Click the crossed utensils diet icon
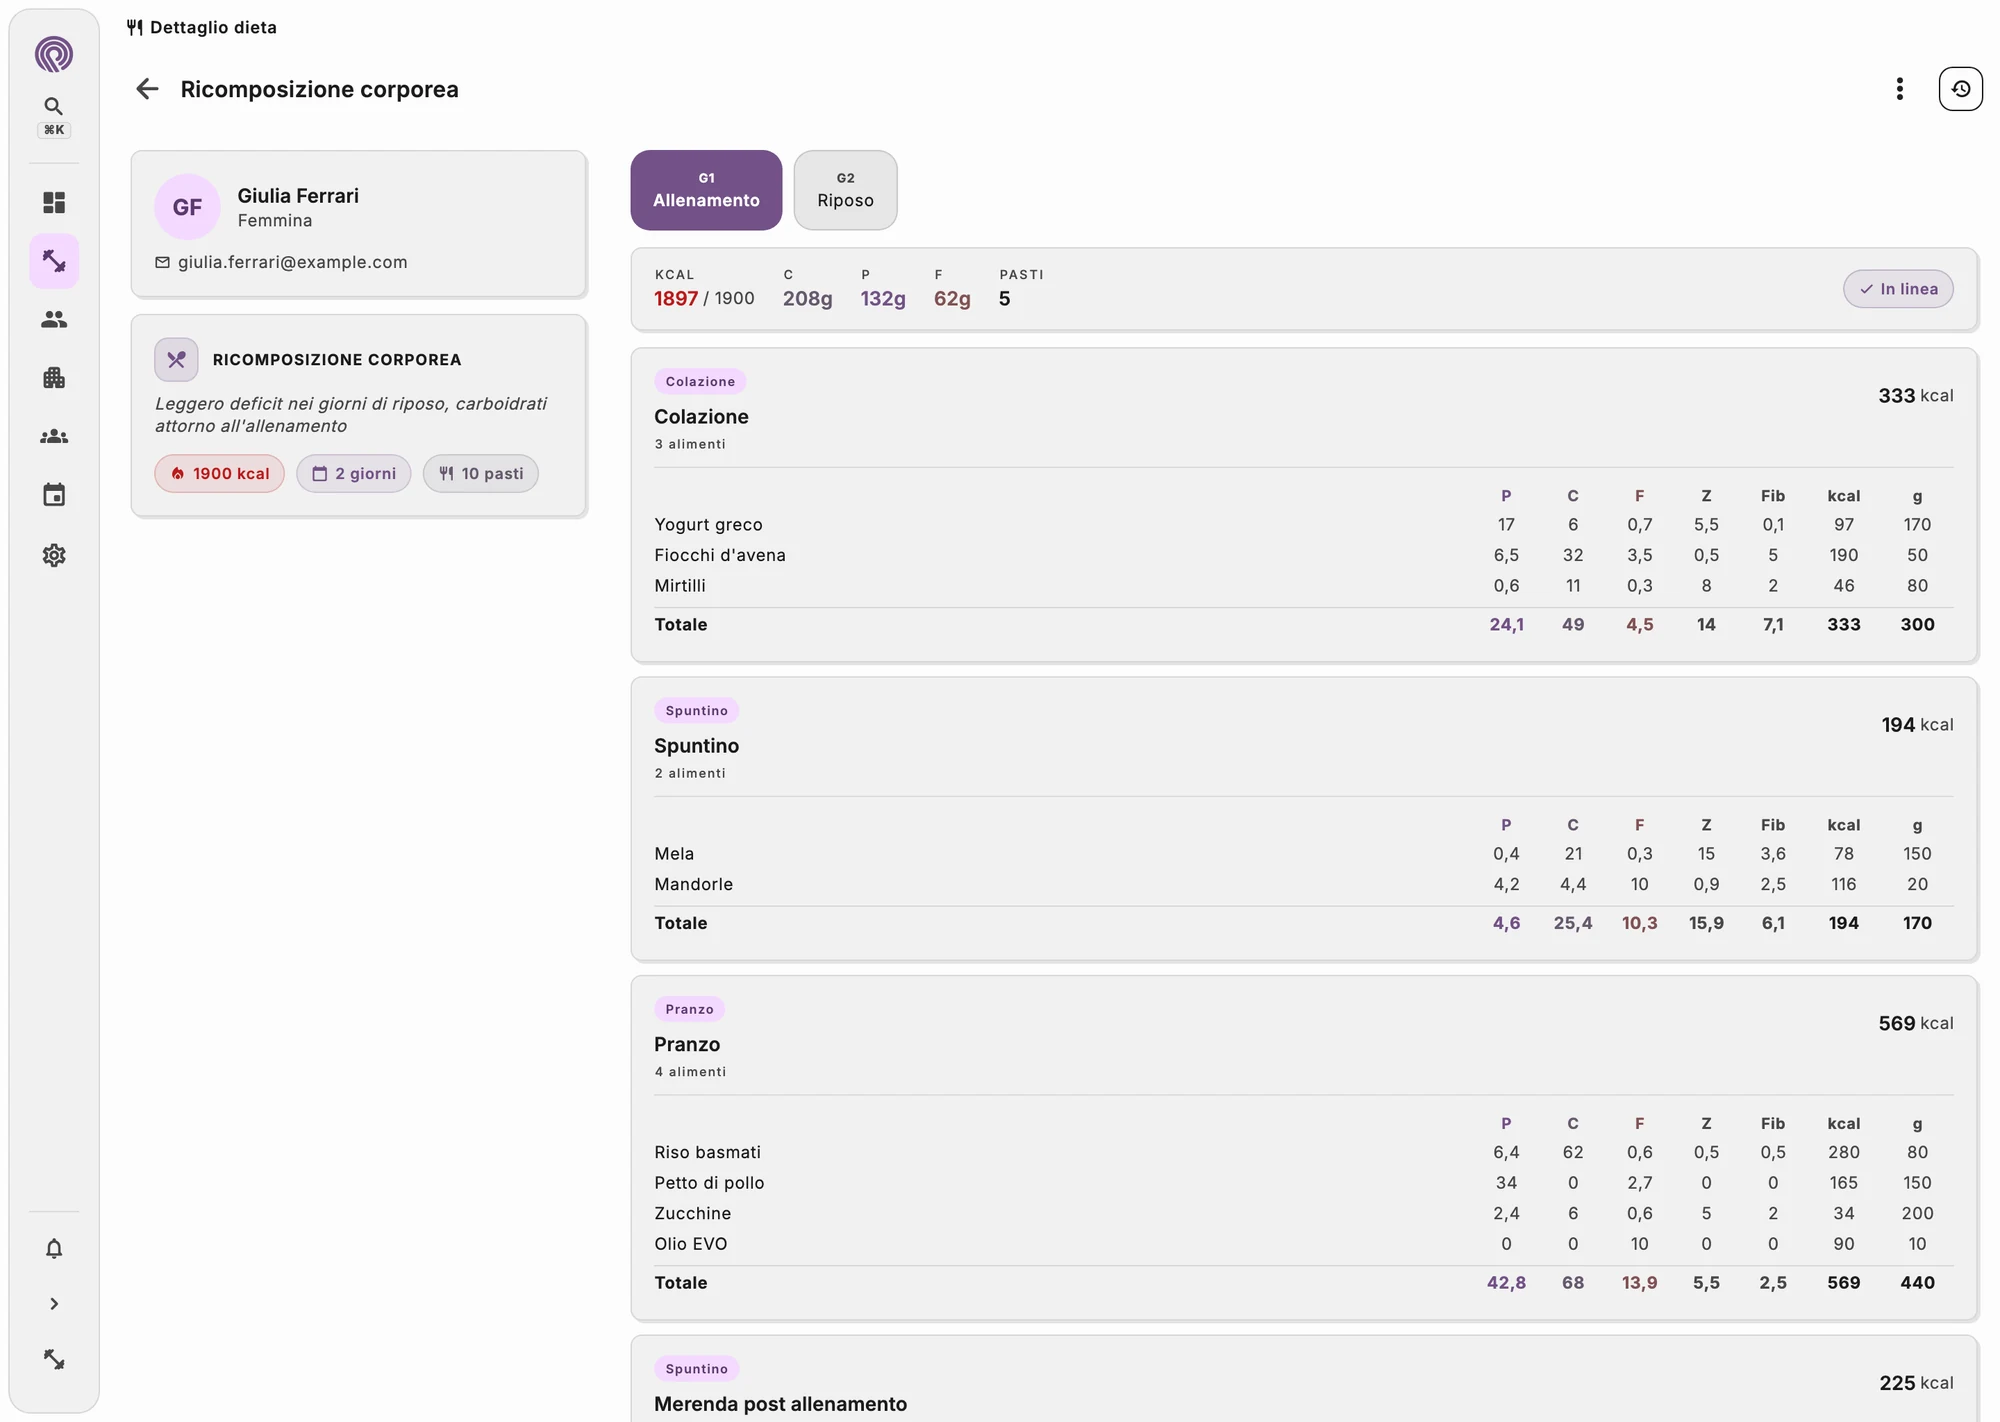Screen dimensions: 2000x1422 click(176, 360)
